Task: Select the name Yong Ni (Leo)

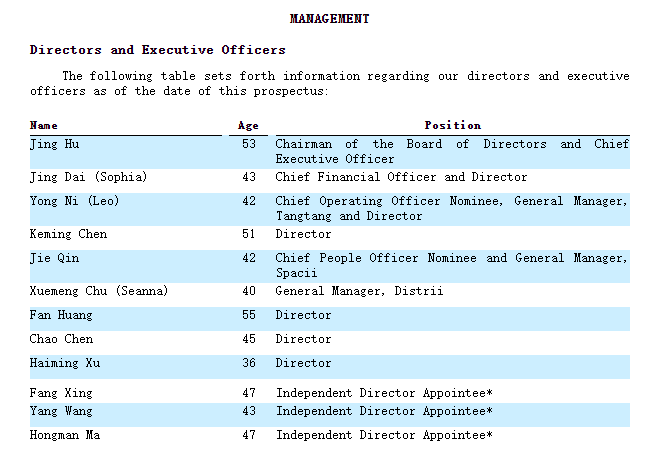Action: [x=75, y=201]
